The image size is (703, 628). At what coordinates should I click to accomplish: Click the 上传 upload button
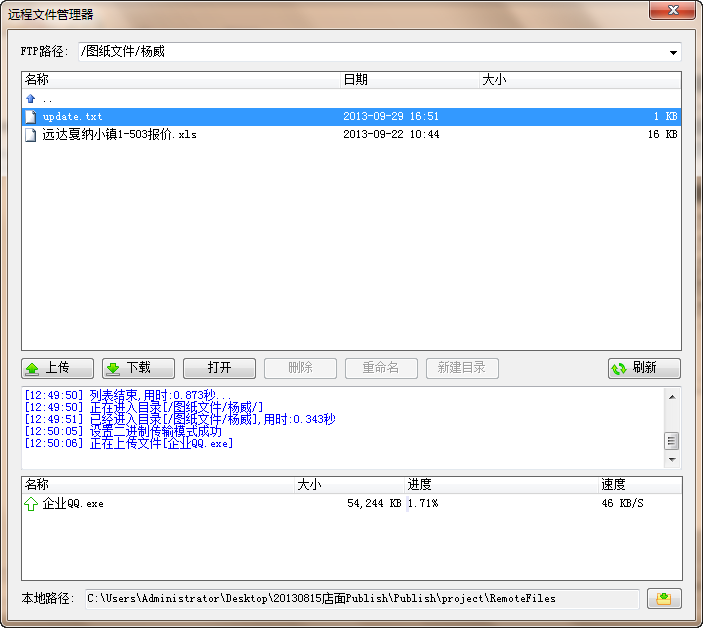57,368
